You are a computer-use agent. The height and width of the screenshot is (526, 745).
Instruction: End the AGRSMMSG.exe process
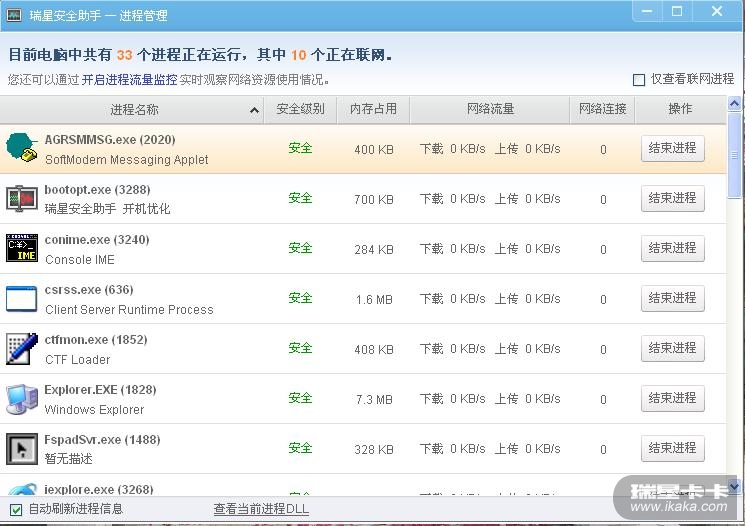pos(672,148)
